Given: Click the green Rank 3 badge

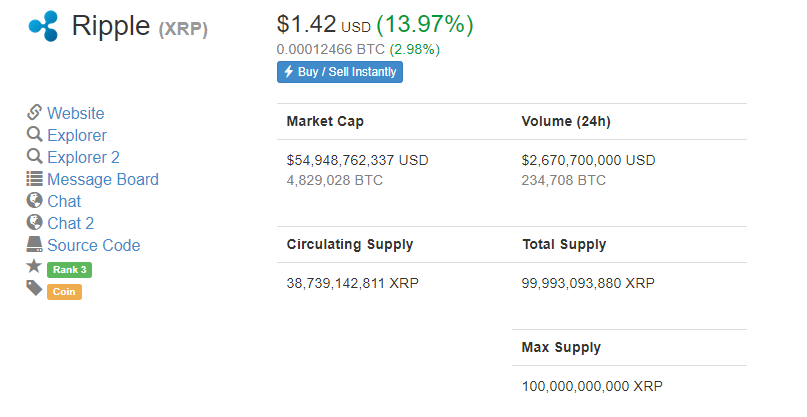Looking at the screenshot, I should [x=69, y=270].
